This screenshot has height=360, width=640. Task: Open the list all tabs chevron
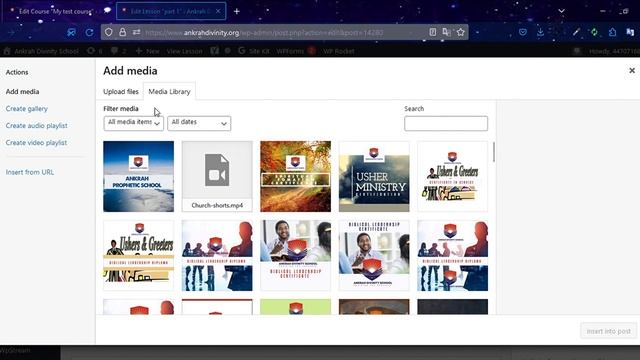pyautogui.click(x=562, y=11)
